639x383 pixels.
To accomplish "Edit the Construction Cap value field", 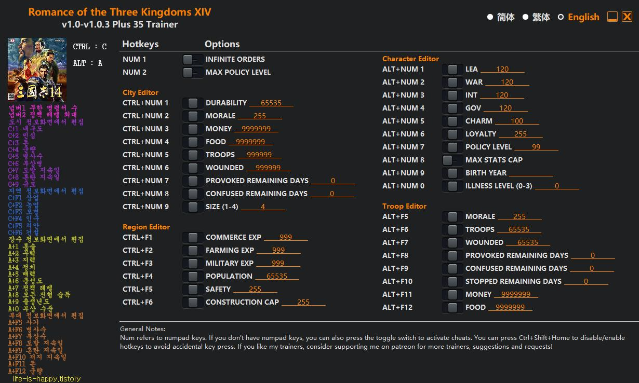I will [x=303, y=302].
